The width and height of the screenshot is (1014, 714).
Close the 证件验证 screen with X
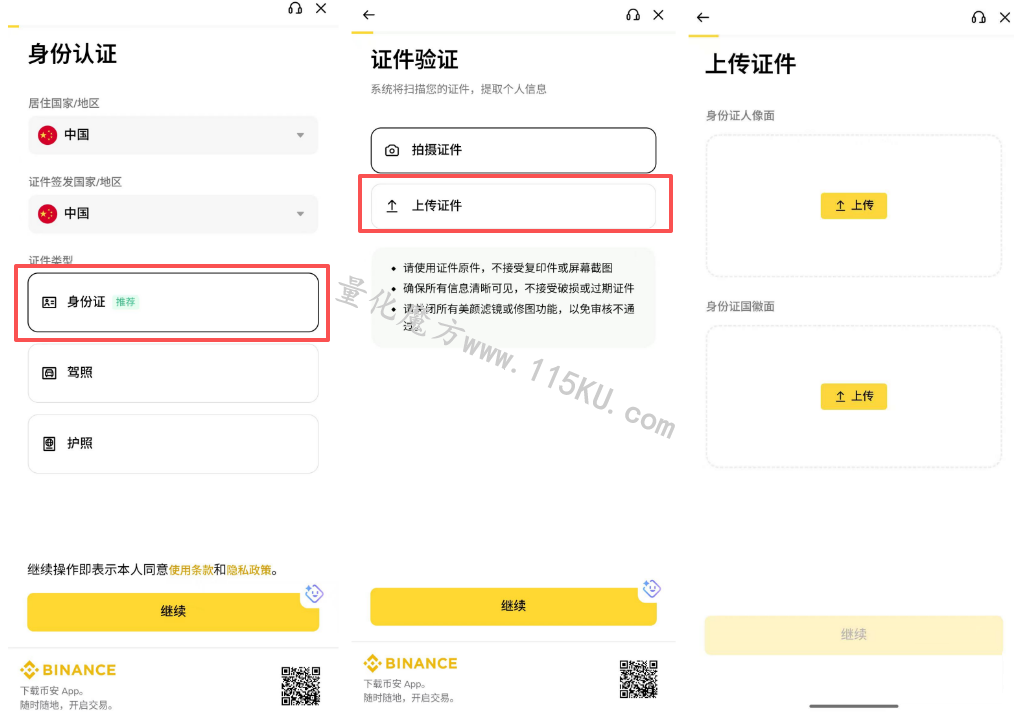658,15
